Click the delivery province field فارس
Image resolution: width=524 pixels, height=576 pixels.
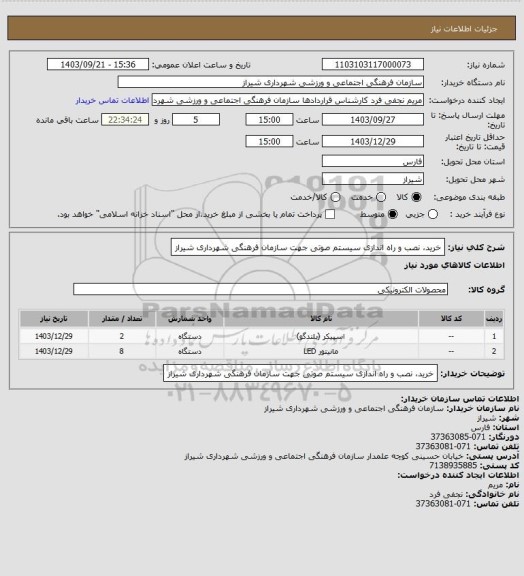[373, 161]
